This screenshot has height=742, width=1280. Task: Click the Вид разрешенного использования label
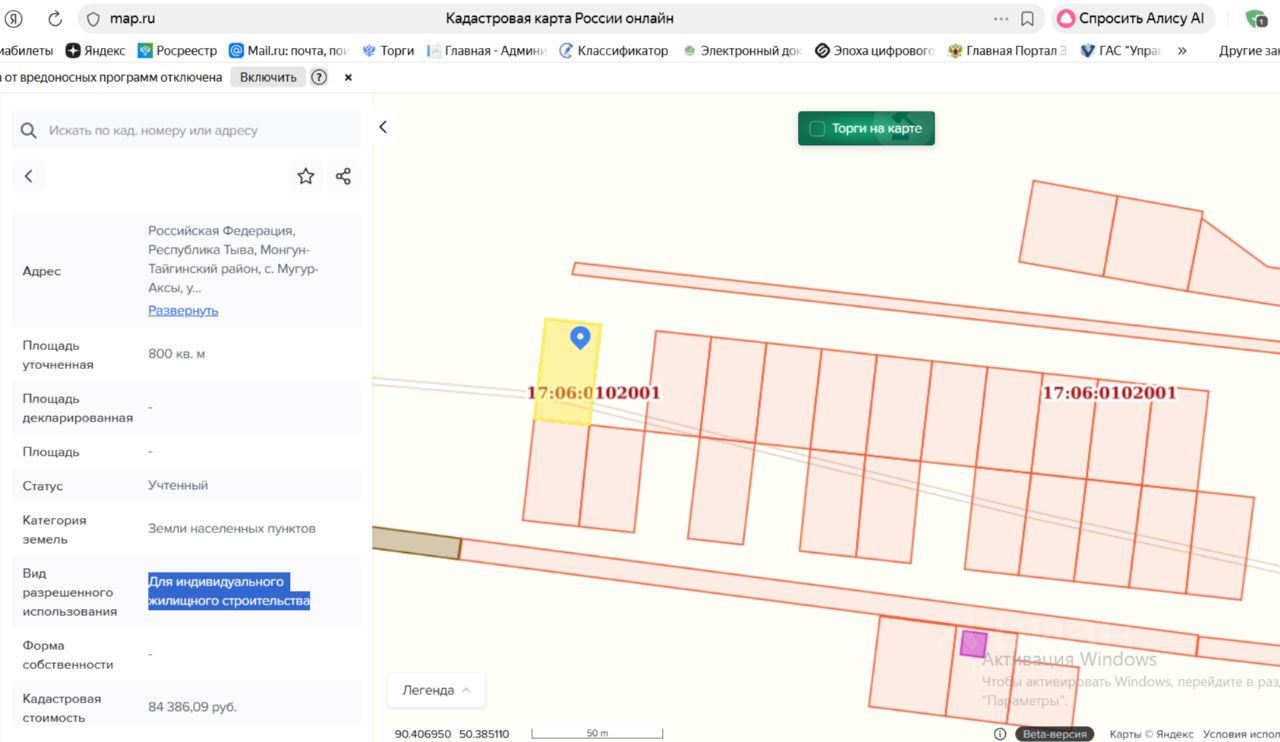coord(70,592)
